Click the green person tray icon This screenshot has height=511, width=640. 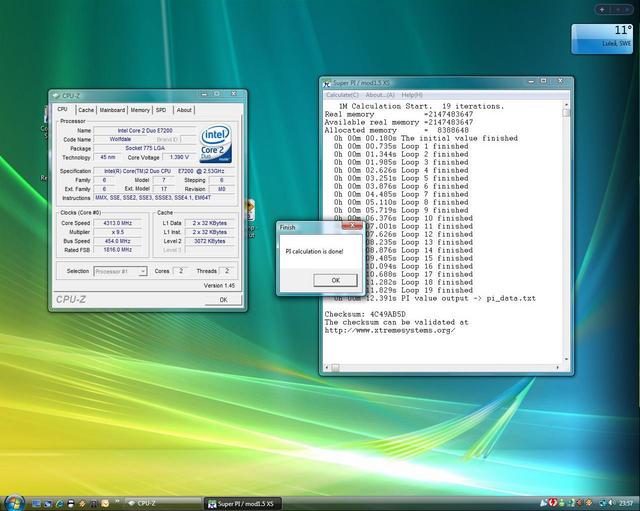tap(562, 503)
